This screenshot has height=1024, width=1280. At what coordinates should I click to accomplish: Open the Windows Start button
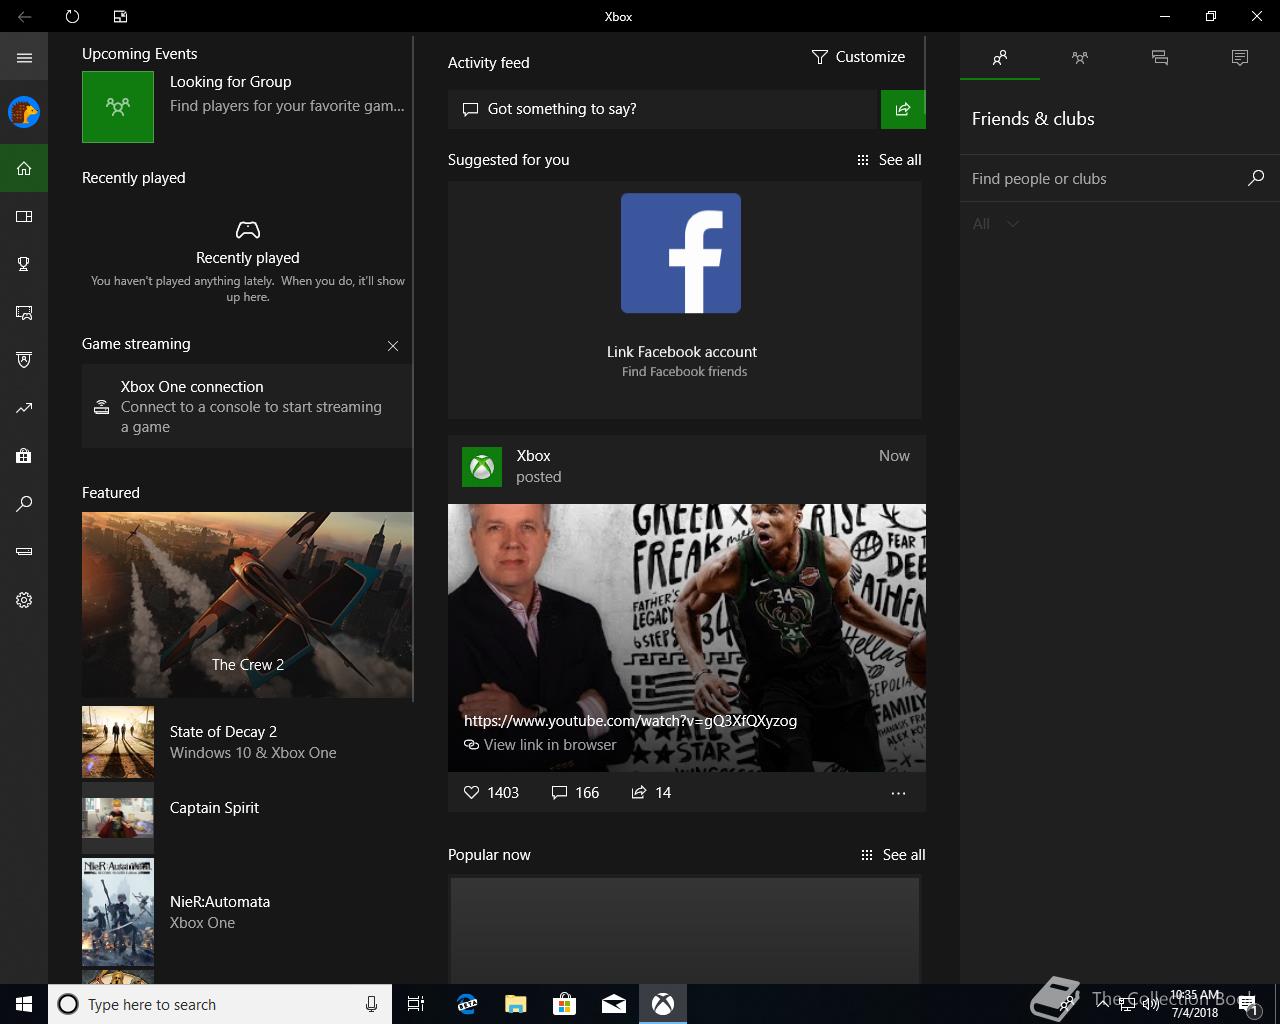tap(24, 1004)
